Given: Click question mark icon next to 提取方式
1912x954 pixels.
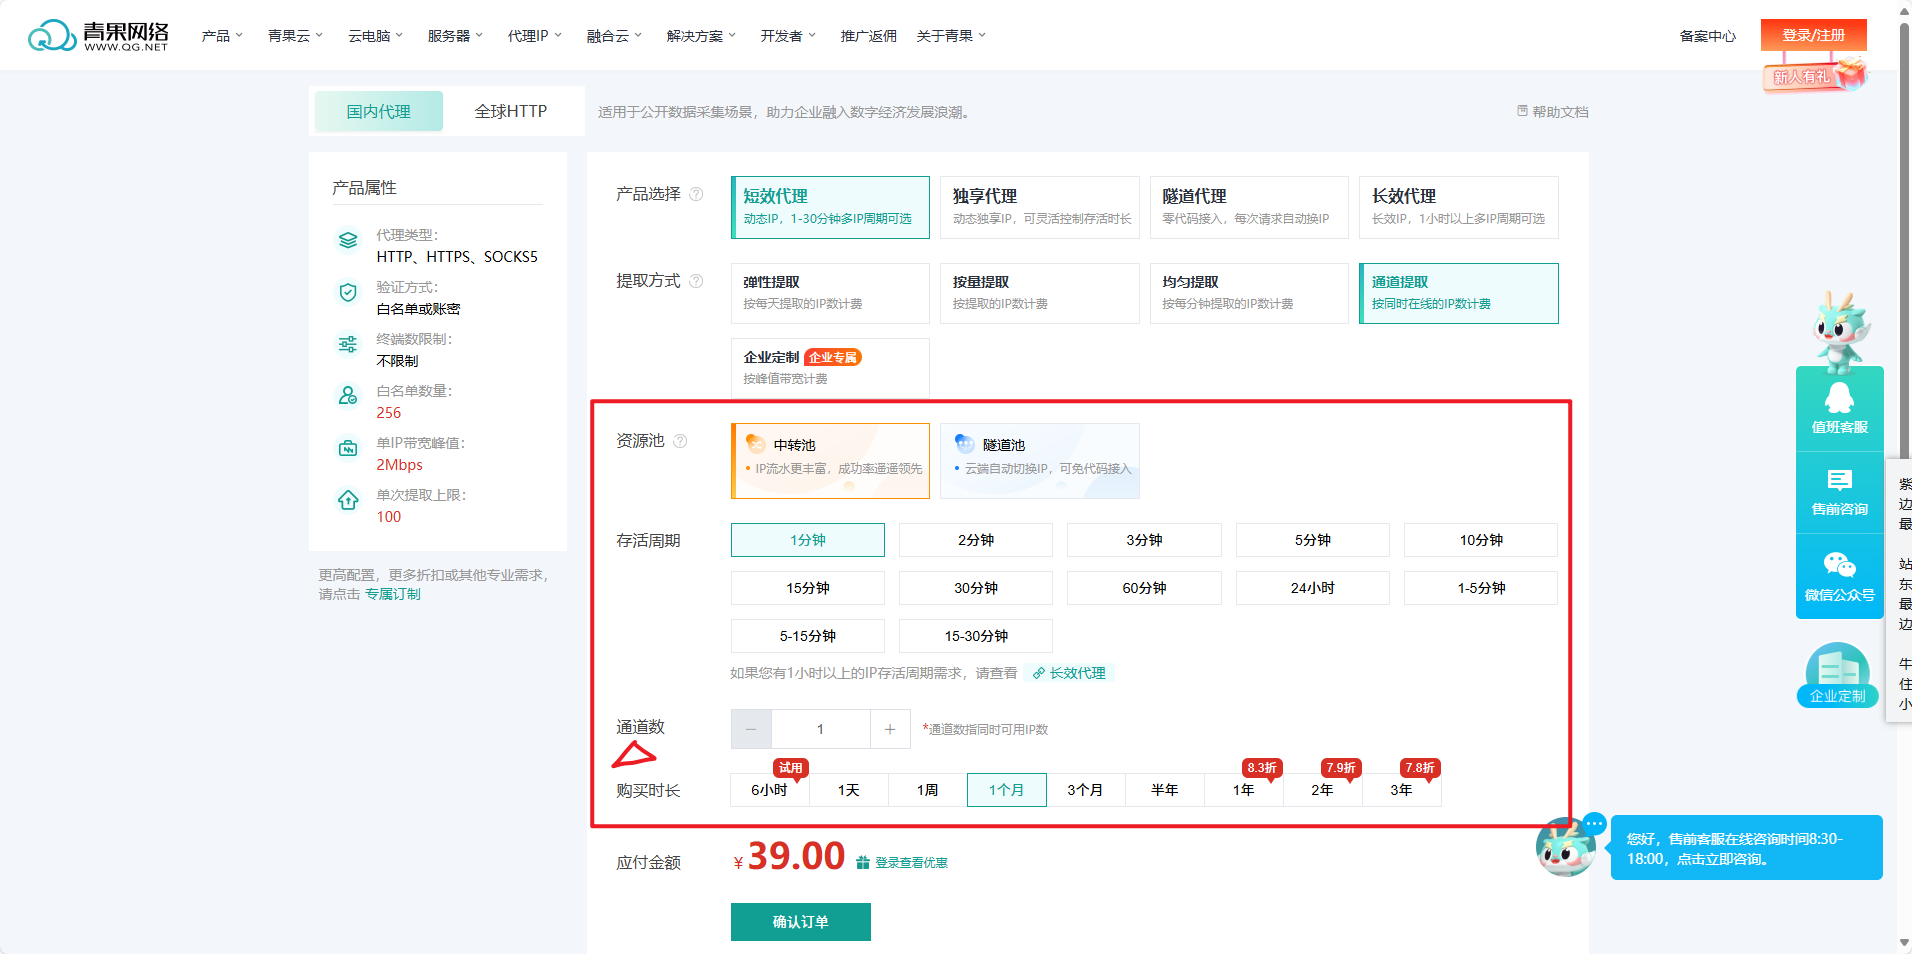Looking at the screenshot, I should click(x=696, y=281).
